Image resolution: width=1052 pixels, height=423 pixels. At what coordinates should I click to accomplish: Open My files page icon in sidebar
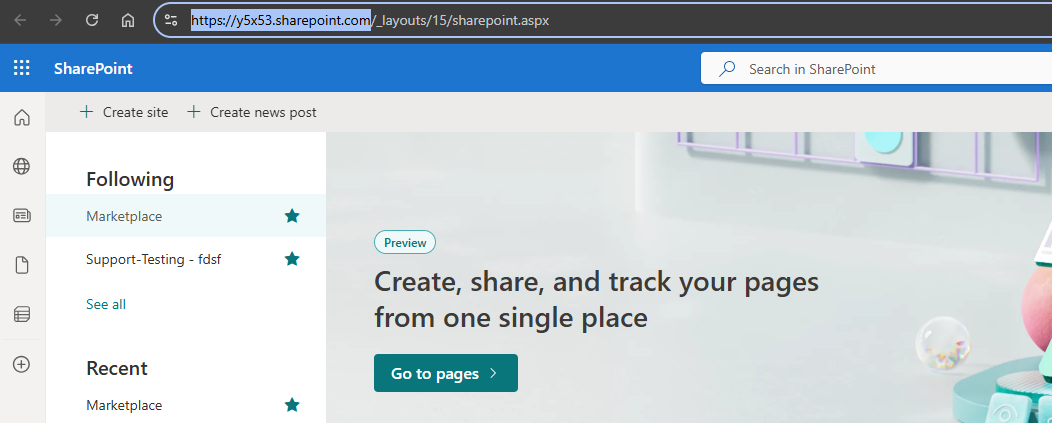point(21,265)
